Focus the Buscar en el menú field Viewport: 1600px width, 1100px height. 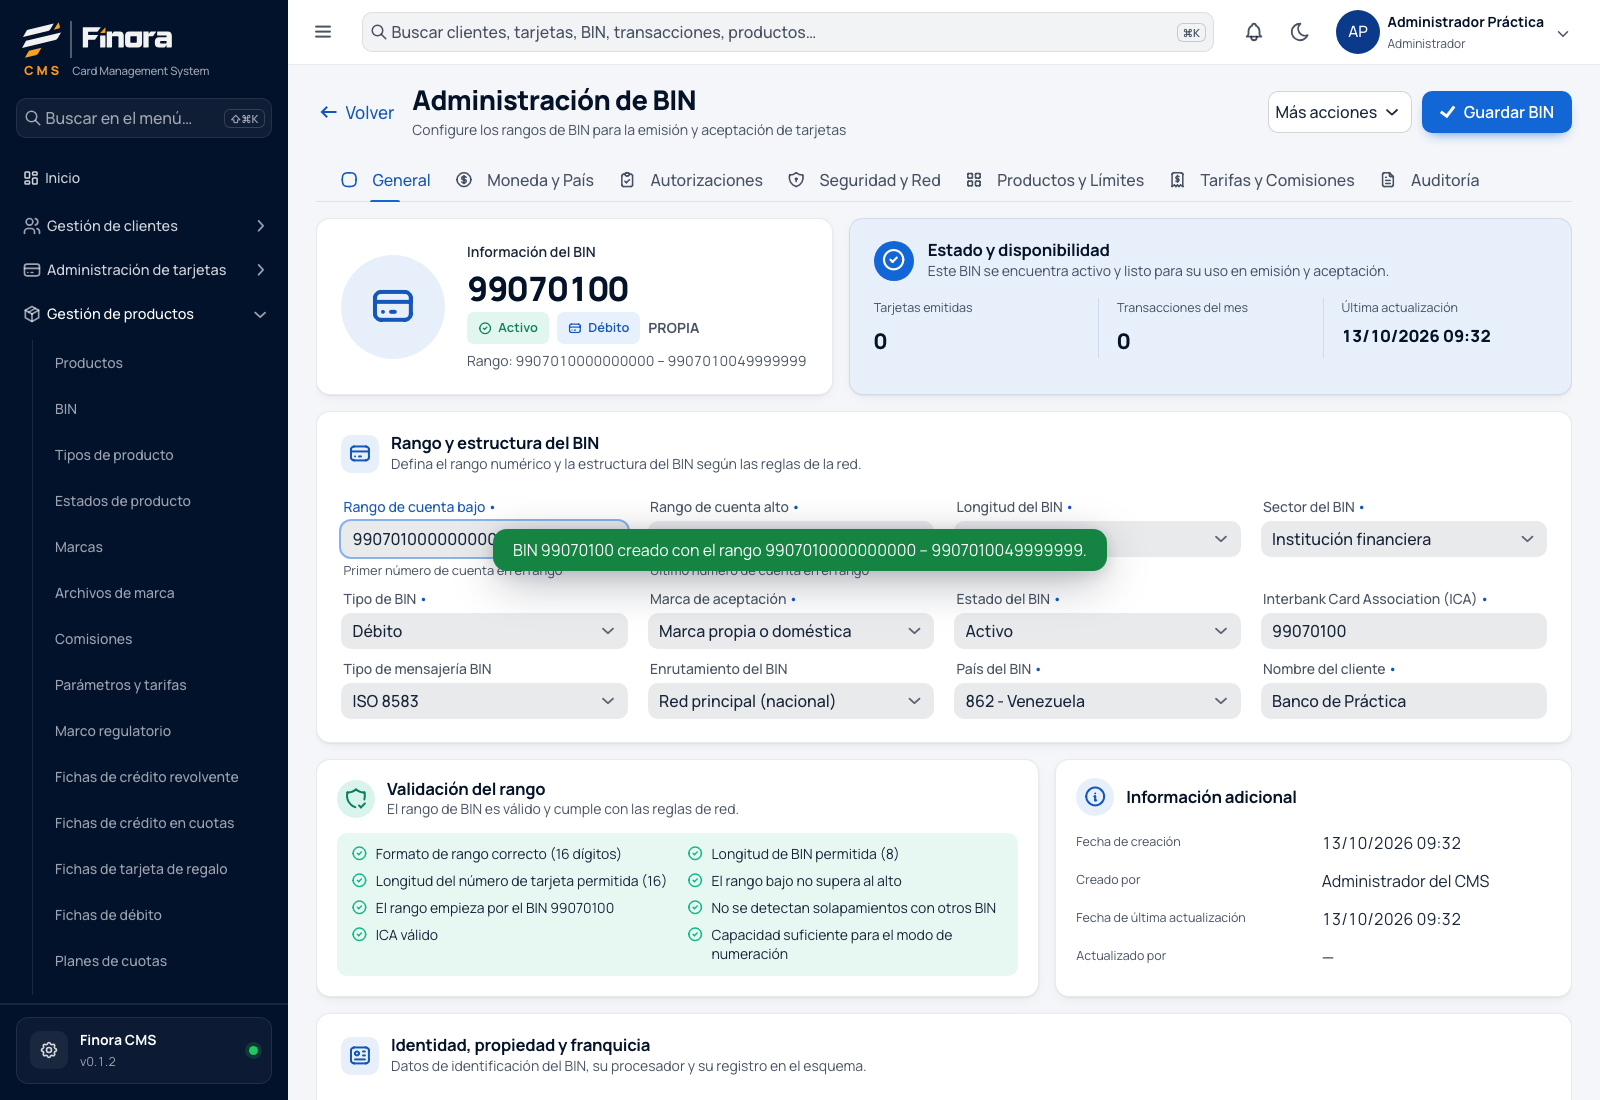coord(144,118)
